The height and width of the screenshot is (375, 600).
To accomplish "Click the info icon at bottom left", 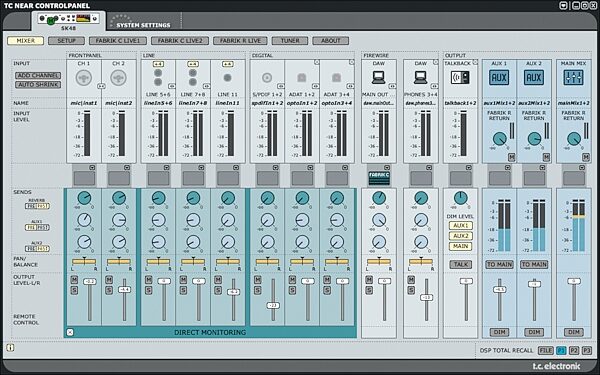I will click(10, 348).
